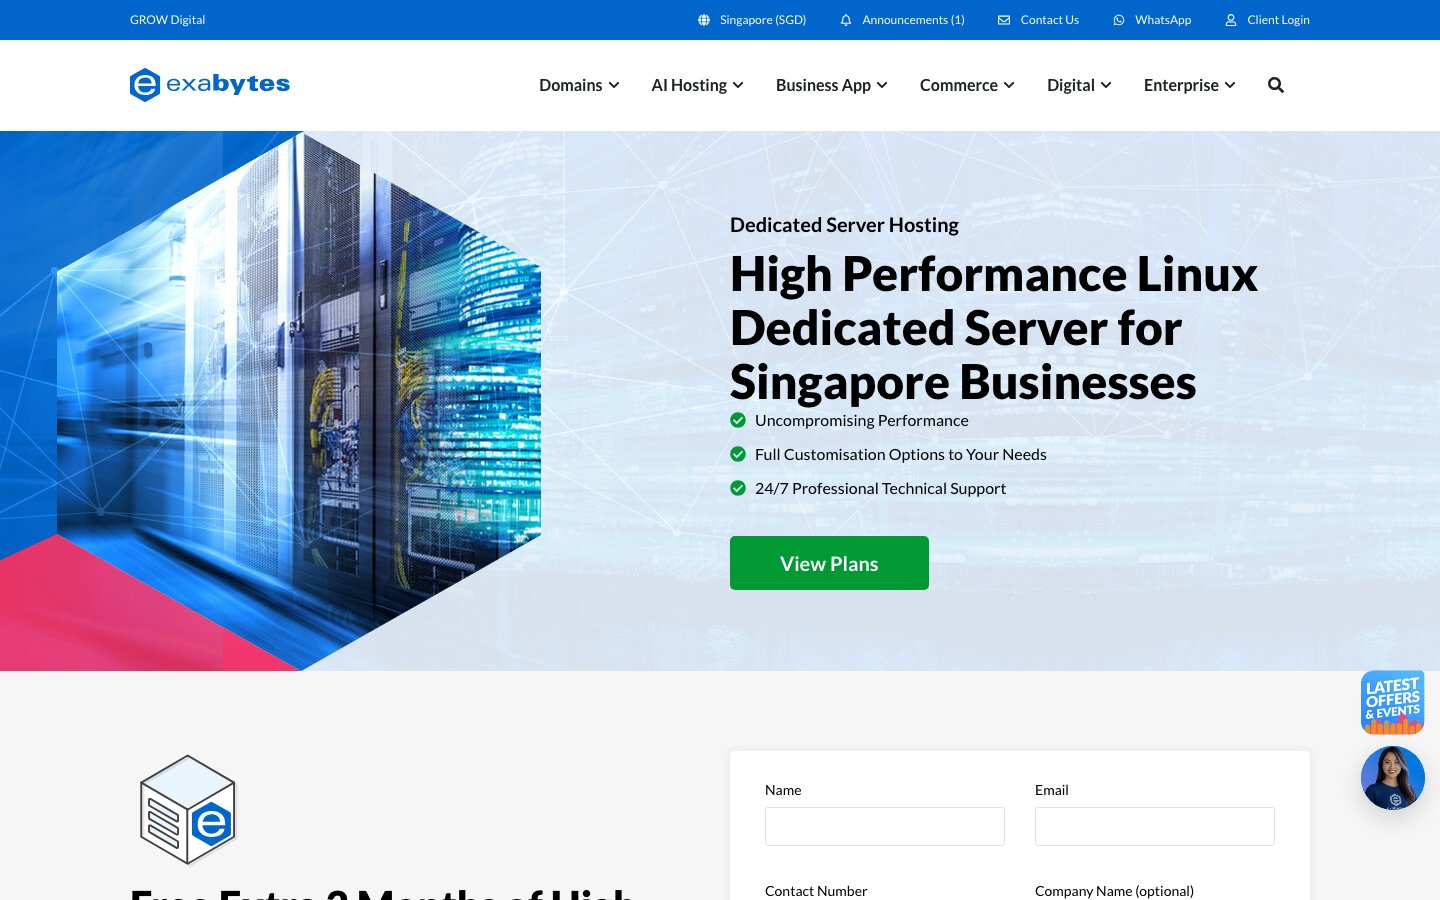This screenshot has width=1440, height=900.
Task: Expand the Enterprise chevron
Action: click(1230, 85)
